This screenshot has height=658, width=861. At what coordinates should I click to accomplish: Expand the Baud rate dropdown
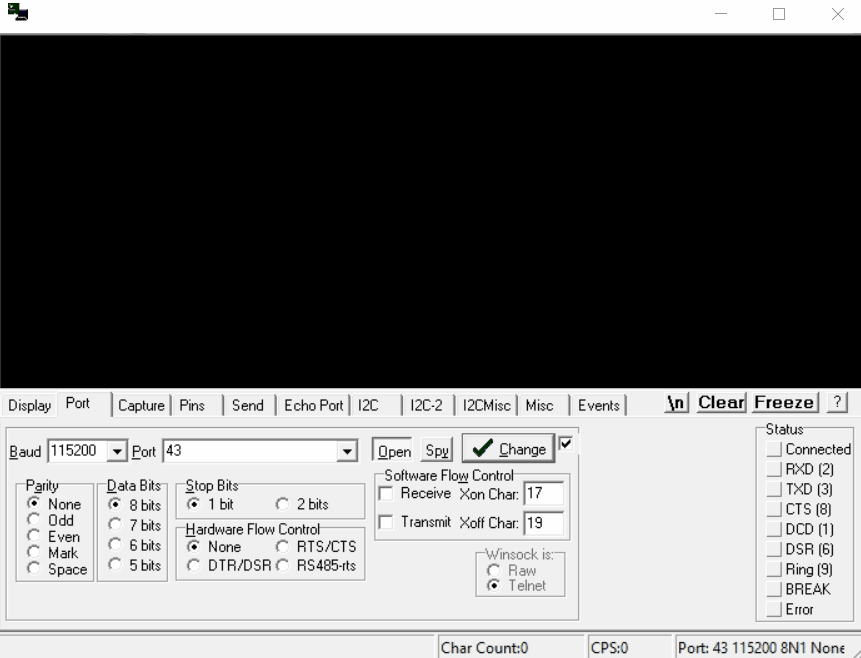coord(118,451)
